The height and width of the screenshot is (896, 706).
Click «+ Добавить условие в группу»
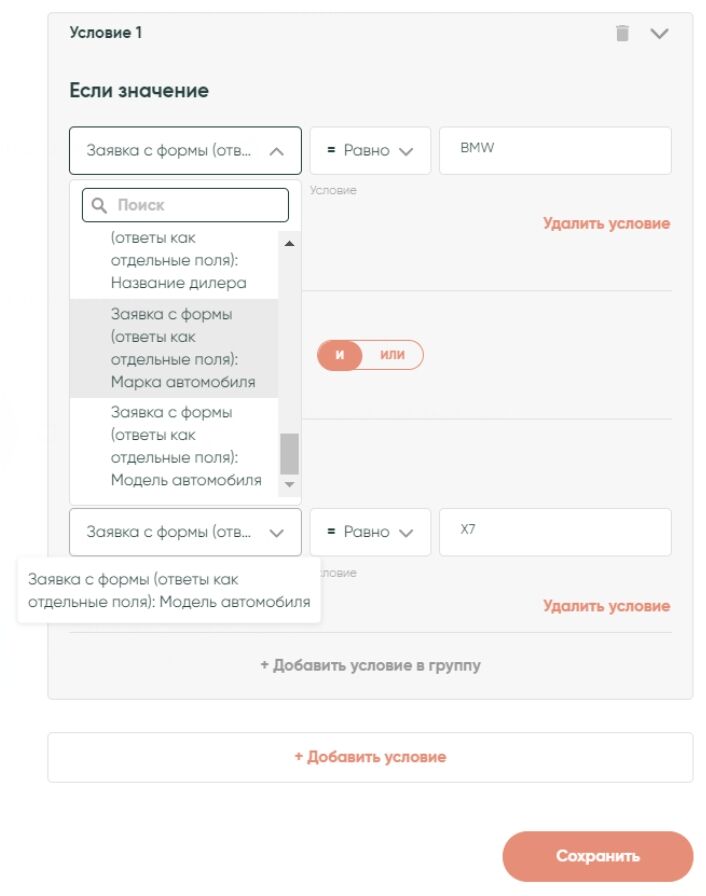coord(370,665)
